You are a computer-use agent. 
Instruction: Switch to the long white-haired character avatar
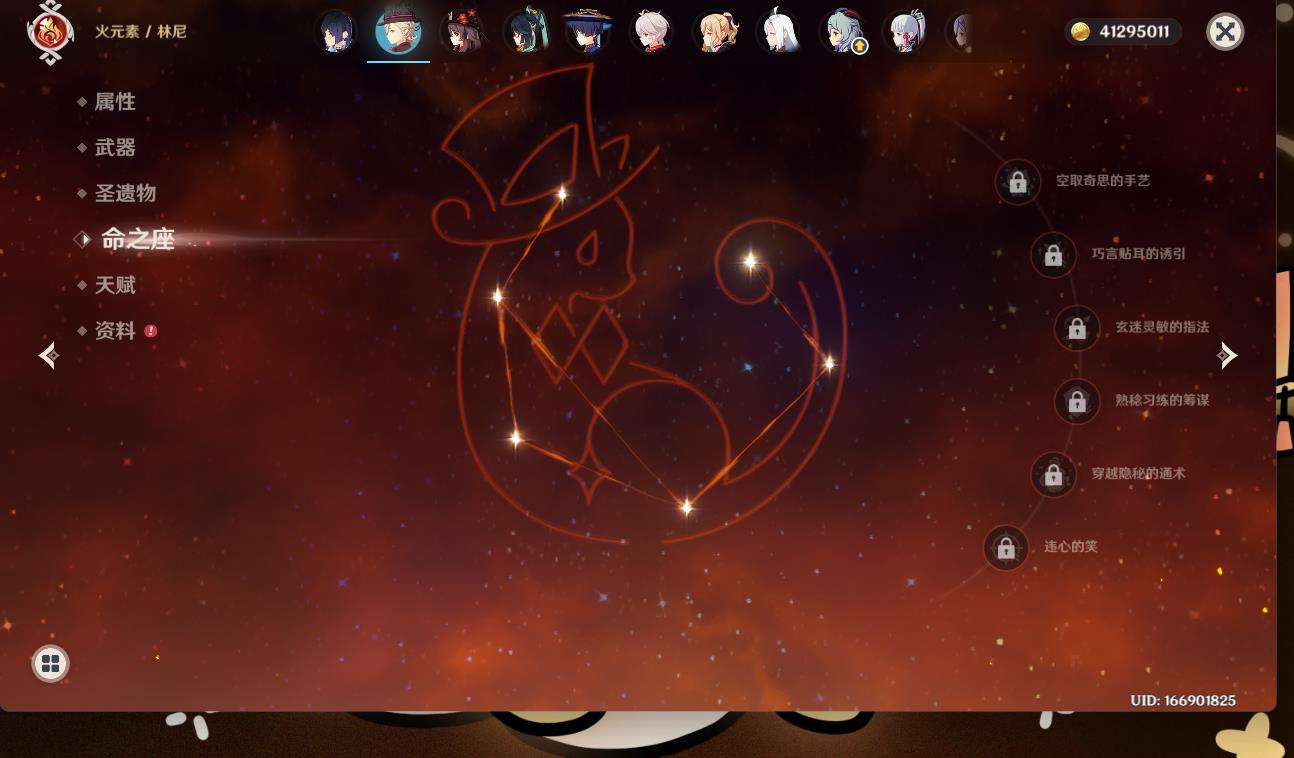778,32
